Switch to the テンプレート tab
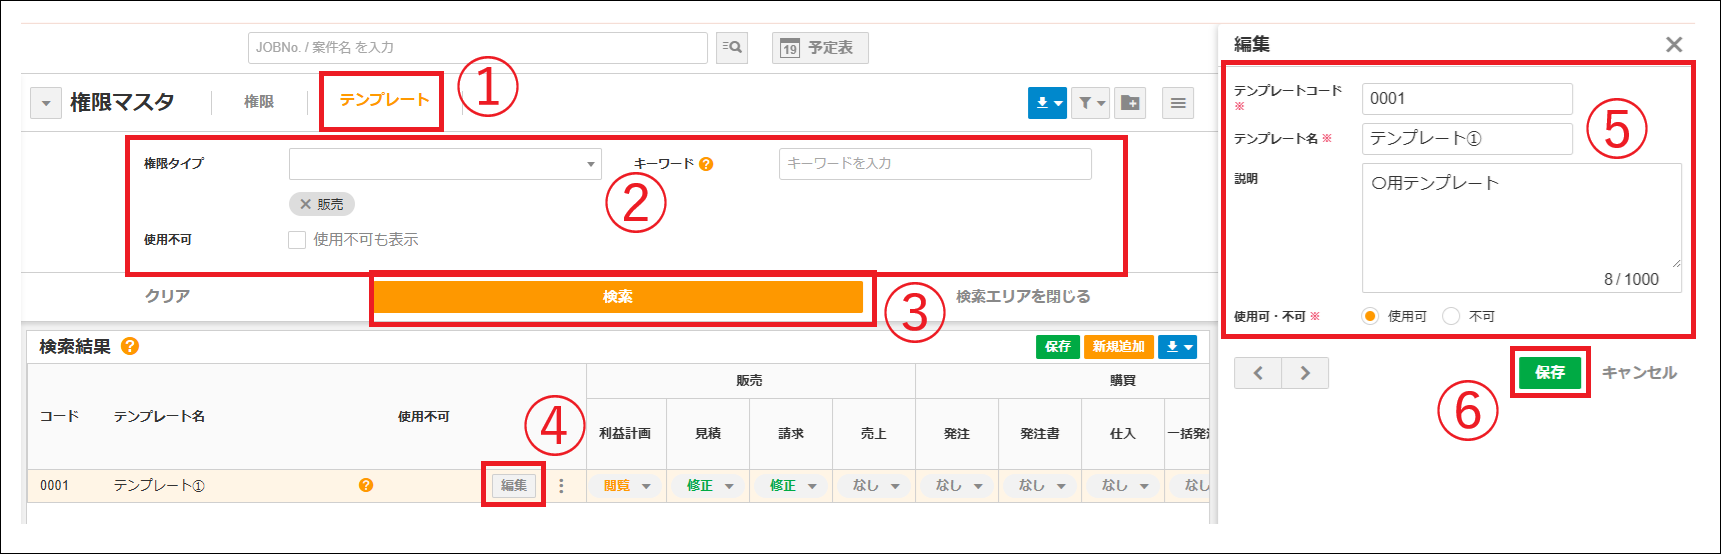 click(384, 100)
